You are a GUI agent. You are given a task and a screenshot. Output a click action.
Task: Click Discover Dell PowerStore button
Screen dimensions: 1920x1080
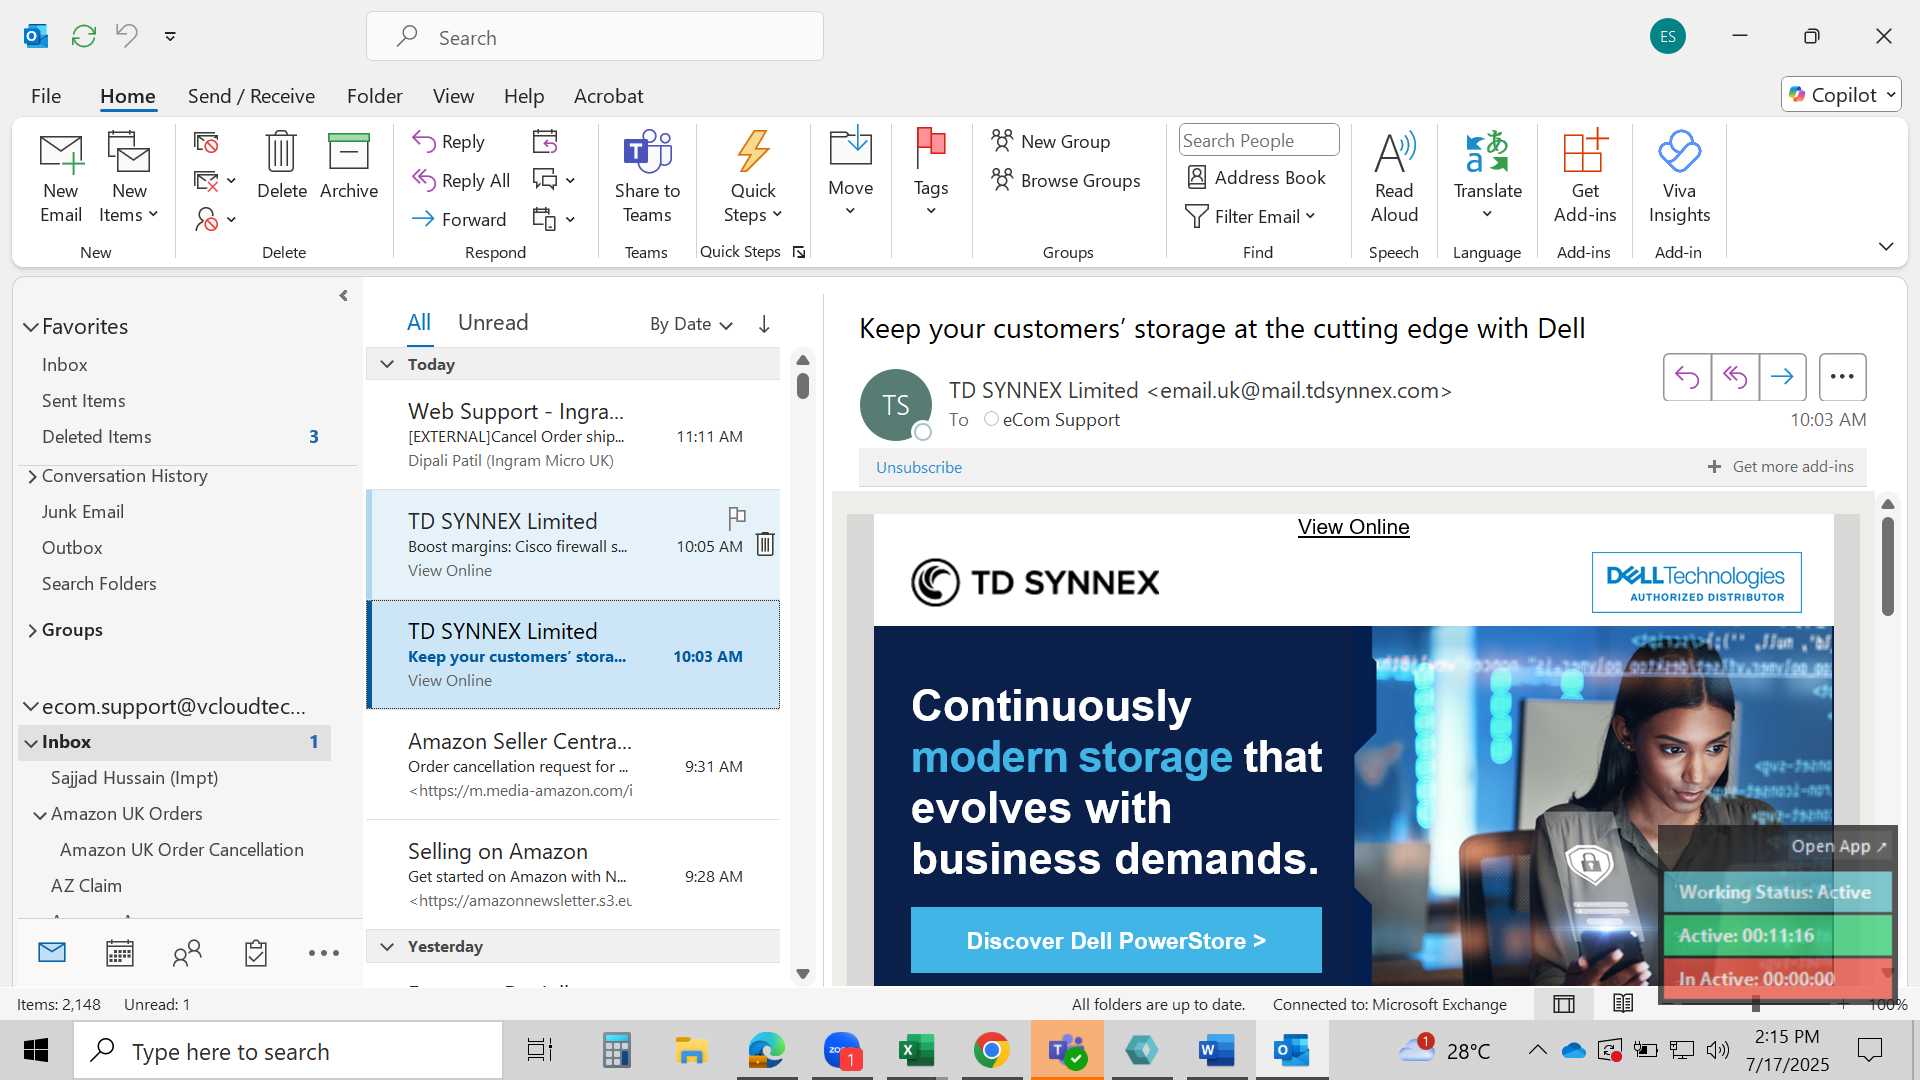[1116, 940]
